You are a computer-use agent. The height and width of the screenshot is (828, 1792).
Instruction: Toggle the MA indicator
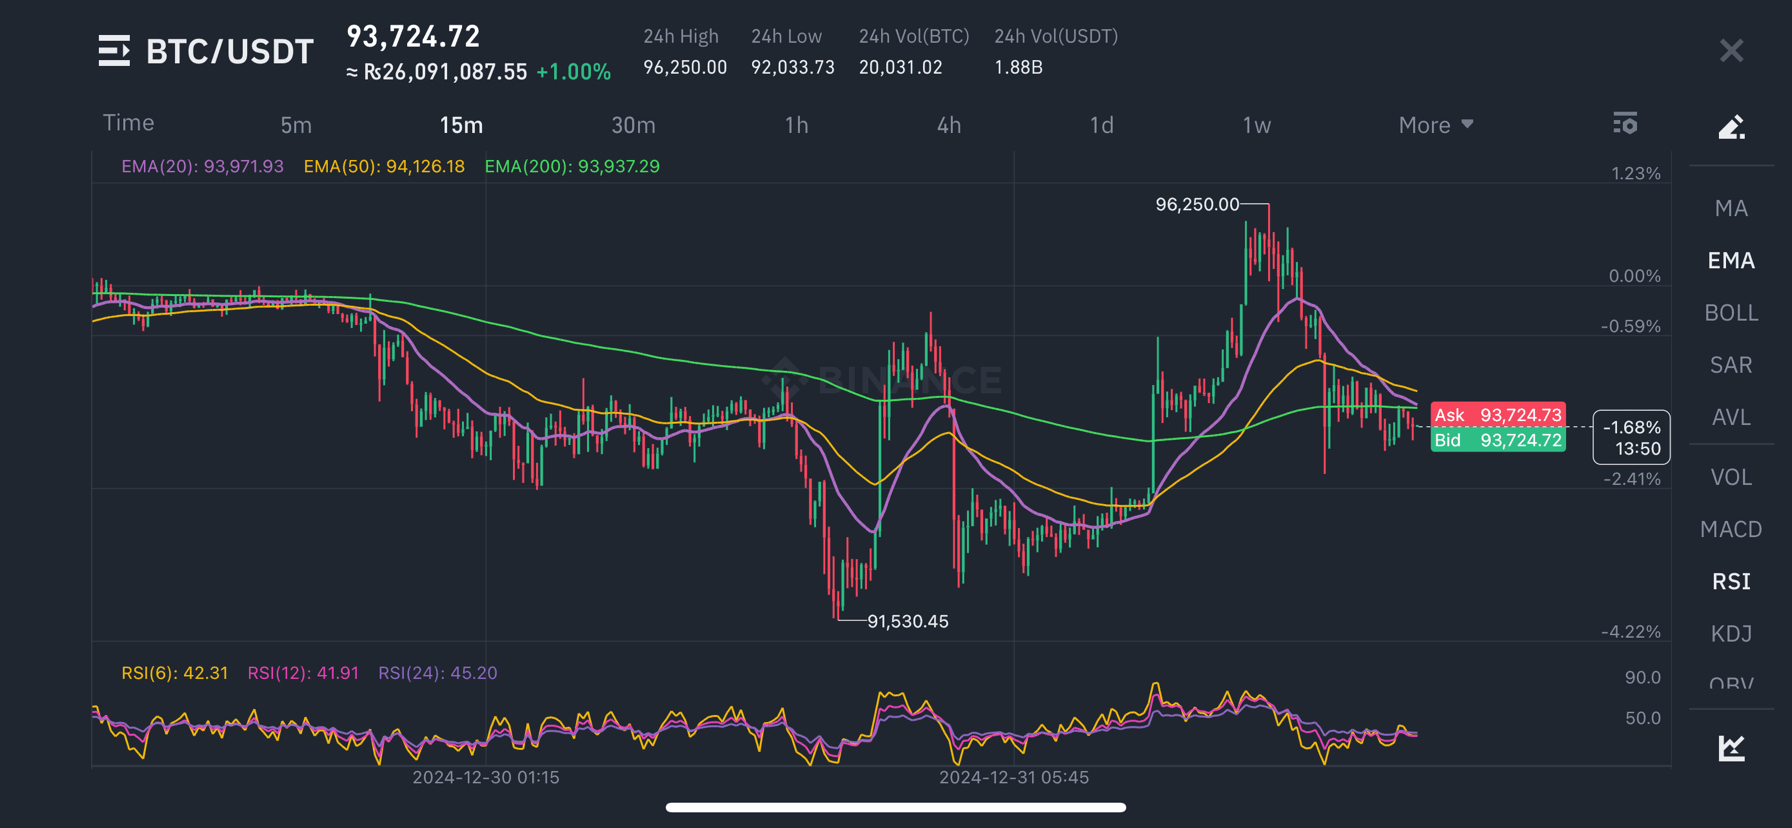click(x=1731, y=208)
